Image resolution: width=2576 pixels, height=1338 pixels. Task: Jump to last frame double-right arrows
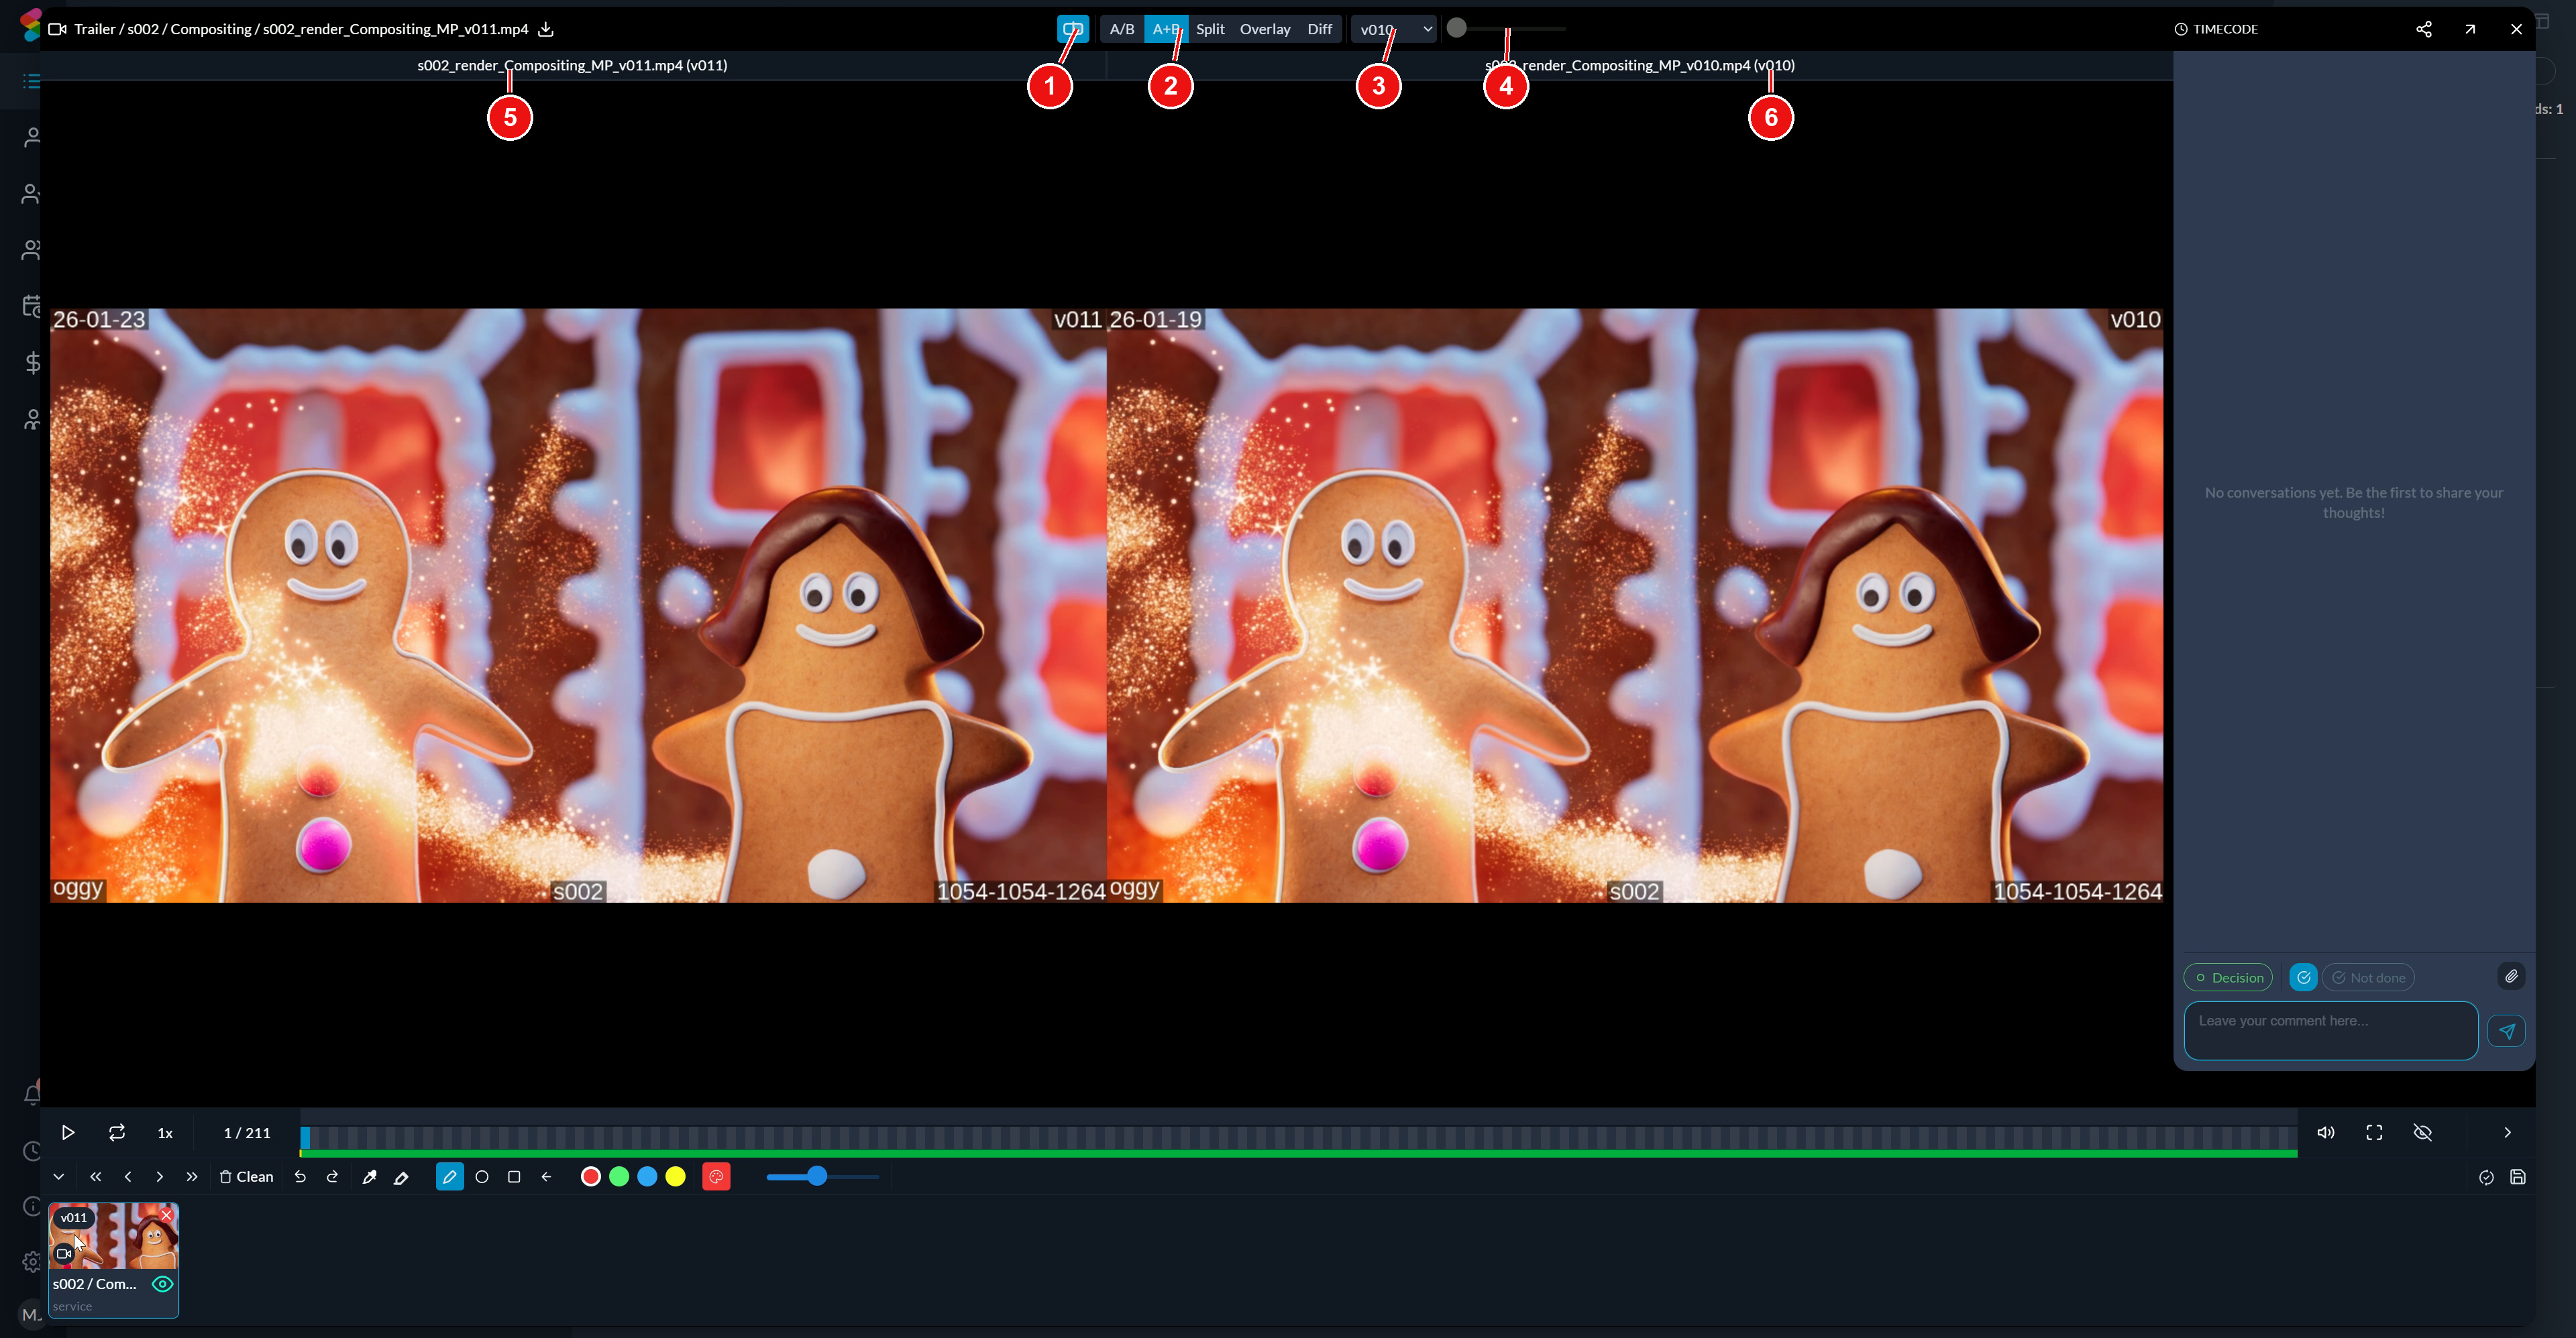192,1177
